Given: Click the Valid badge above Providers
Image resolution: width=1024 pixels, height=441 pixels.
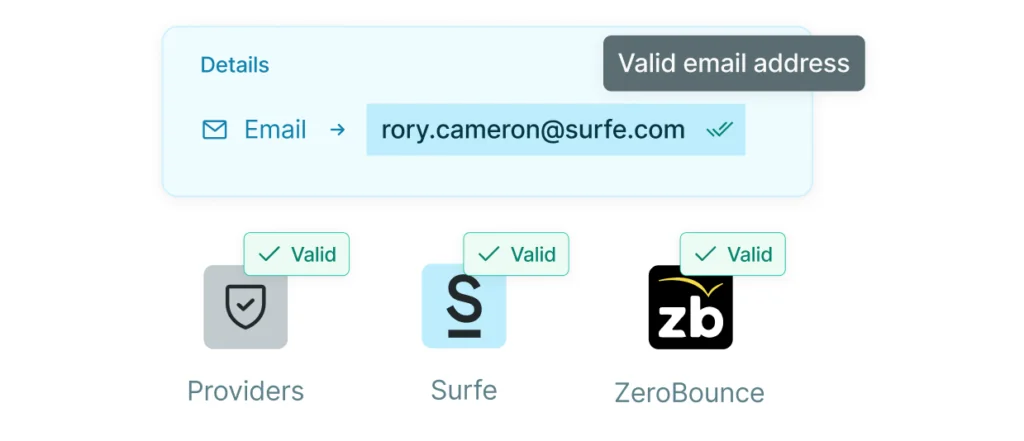Looking at the screenshot, I should (x=297, y=254).
